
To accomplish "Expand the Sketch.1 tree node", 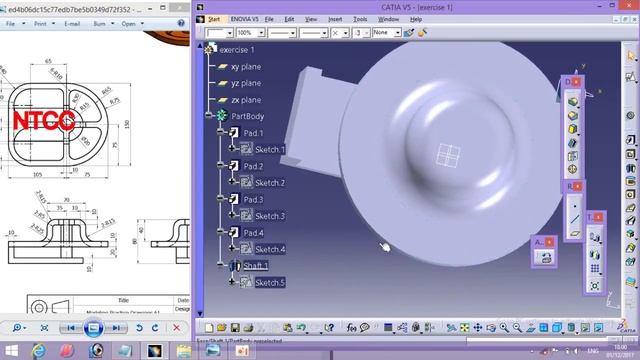I will pos(231,149).
